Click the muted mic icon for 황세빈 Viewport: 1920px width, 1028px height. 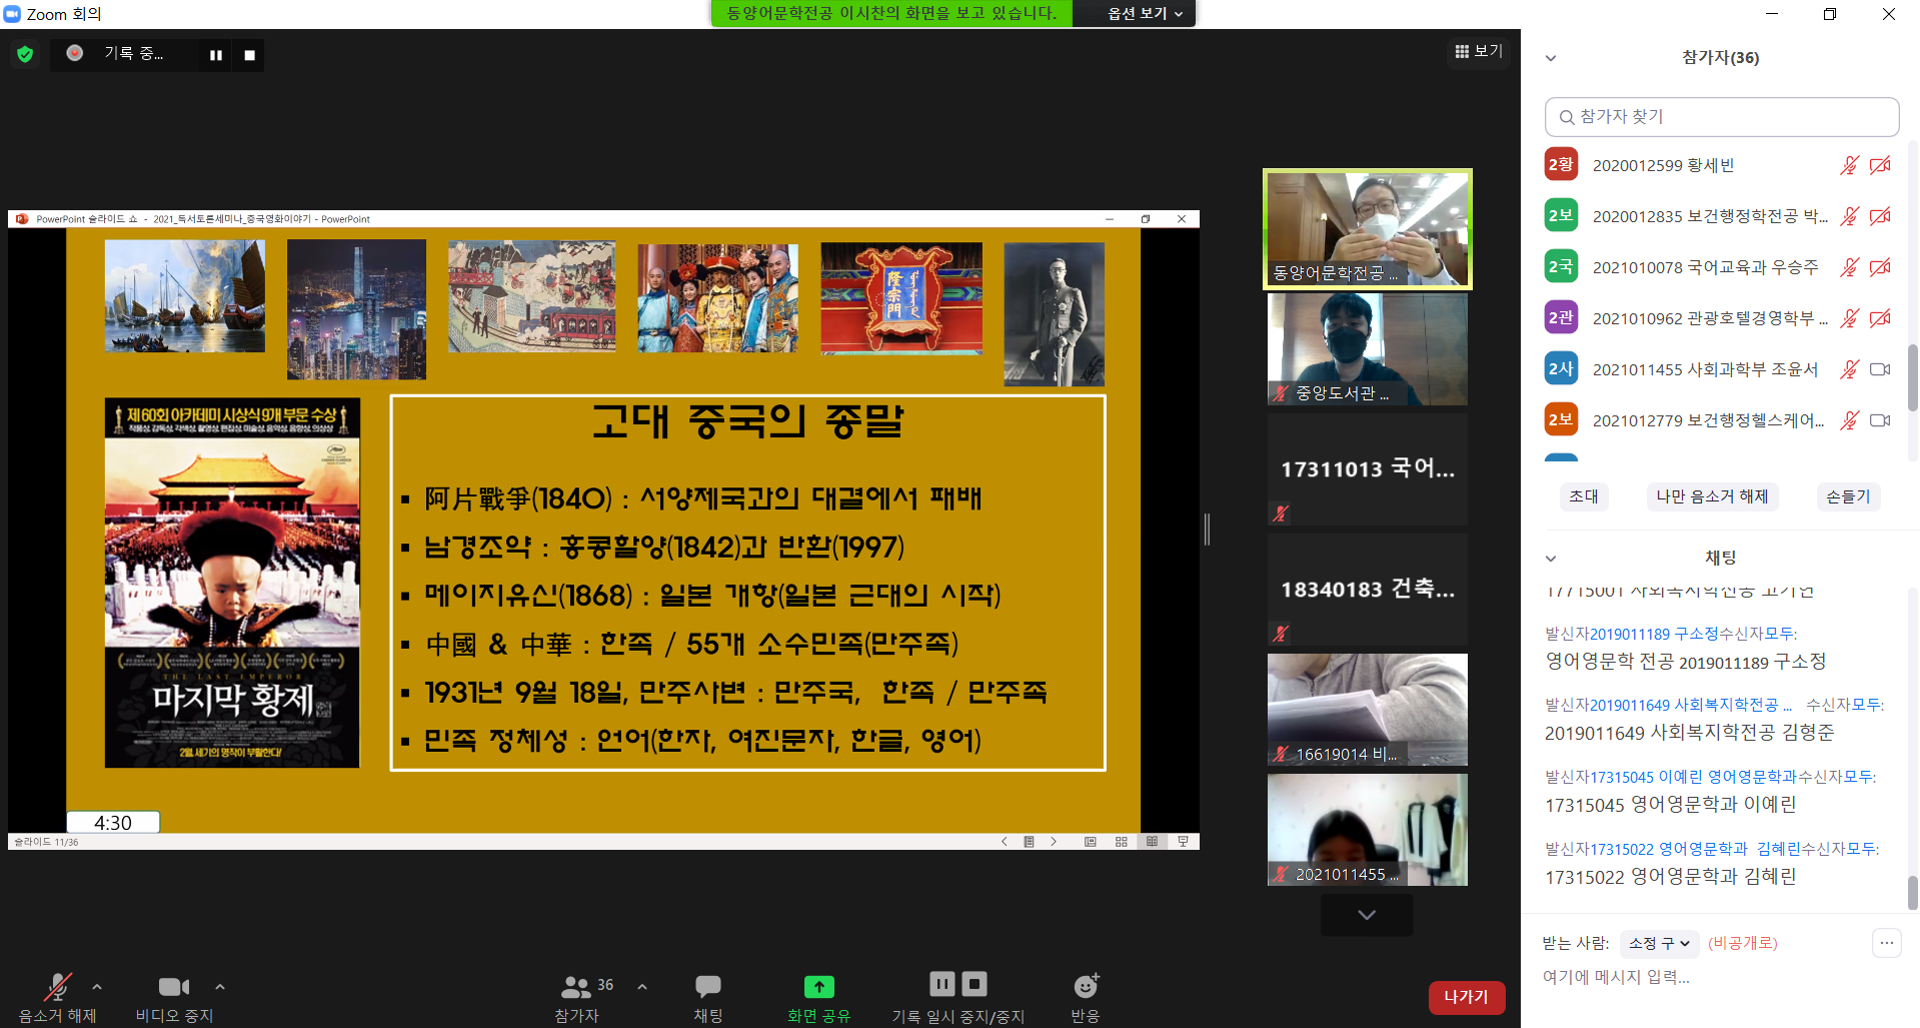(1849, 165)
